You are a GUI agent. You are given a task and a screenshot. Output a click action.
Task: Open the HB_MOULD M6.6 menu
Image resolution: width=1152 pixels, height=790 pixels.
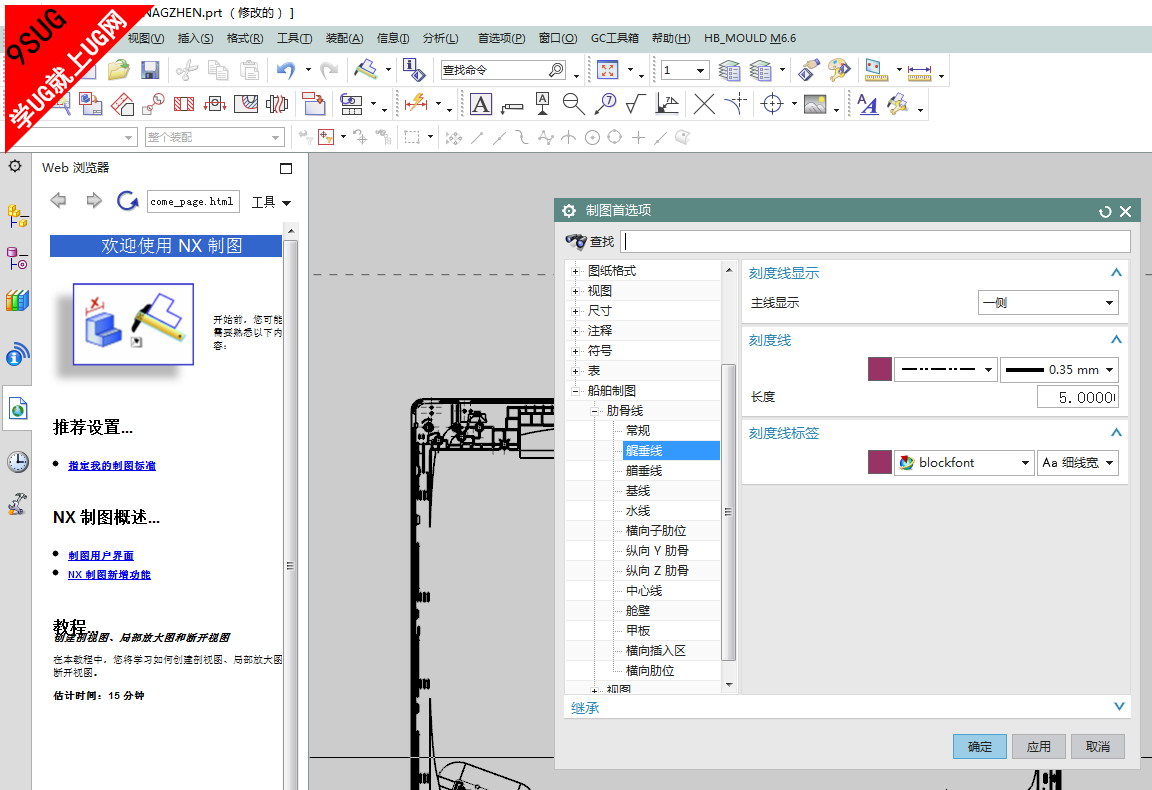tap(749, 38)
